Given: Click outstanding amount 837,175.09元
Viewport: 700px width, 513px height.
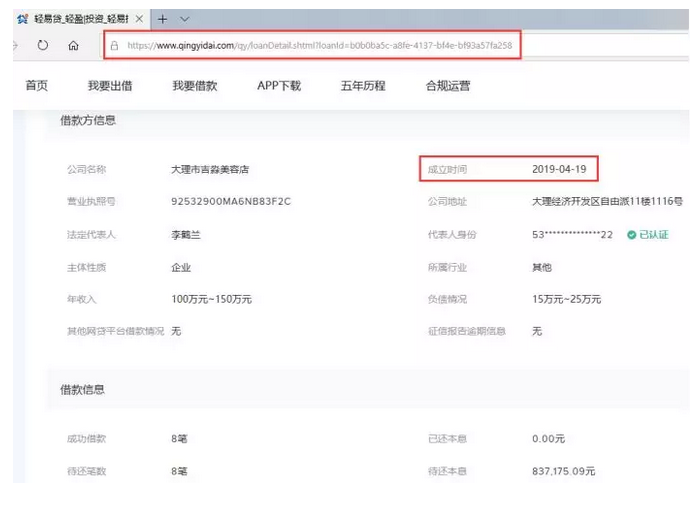Looking at the screenshot, I should pos(563,471).
